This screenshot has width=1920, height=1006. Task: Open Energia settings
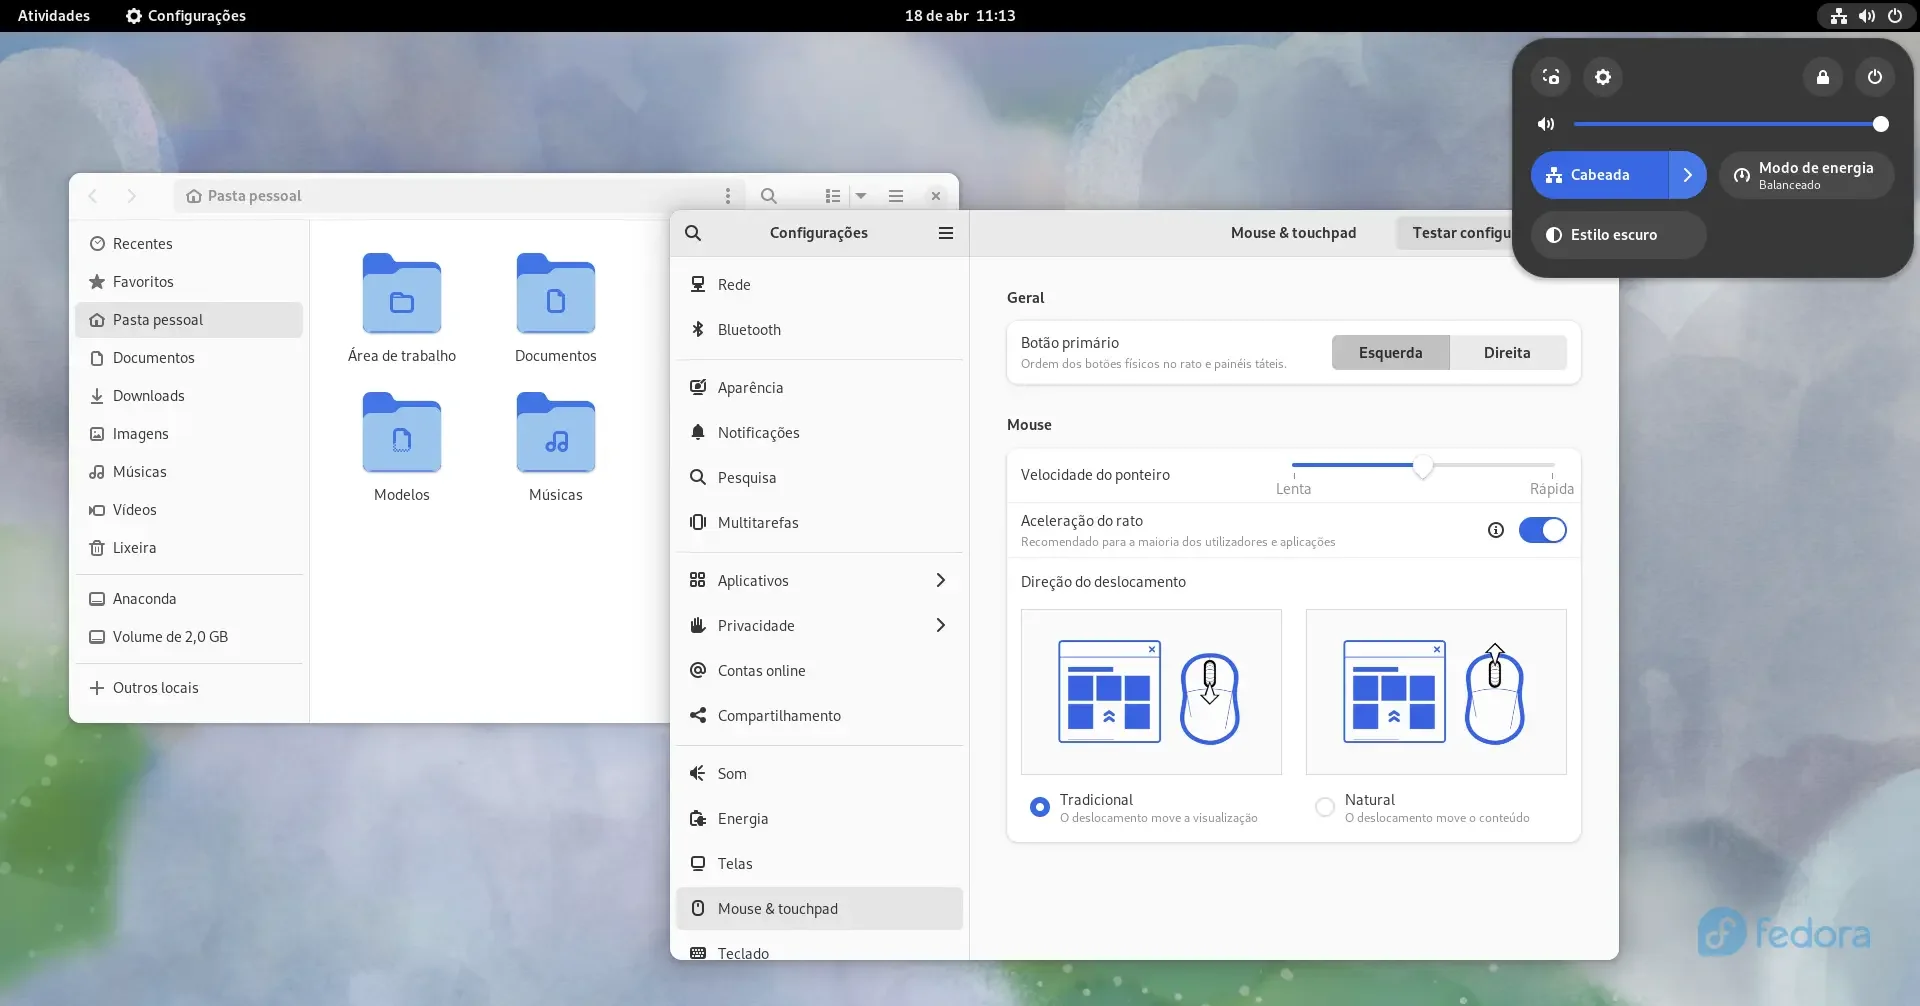pos(819,819)
